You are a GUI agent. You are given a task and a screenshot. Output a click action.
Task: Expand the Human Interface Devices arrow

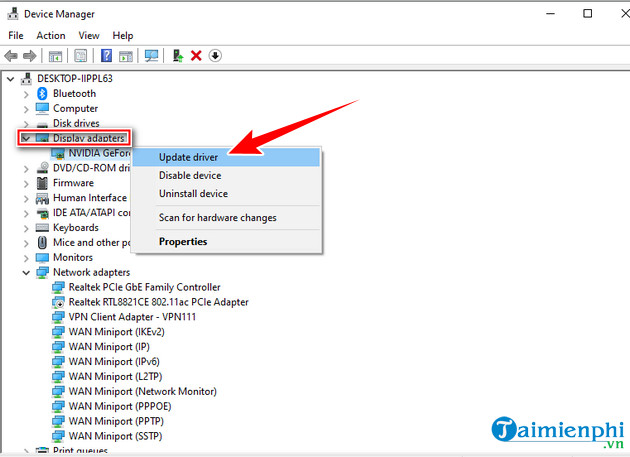(26, 199)
